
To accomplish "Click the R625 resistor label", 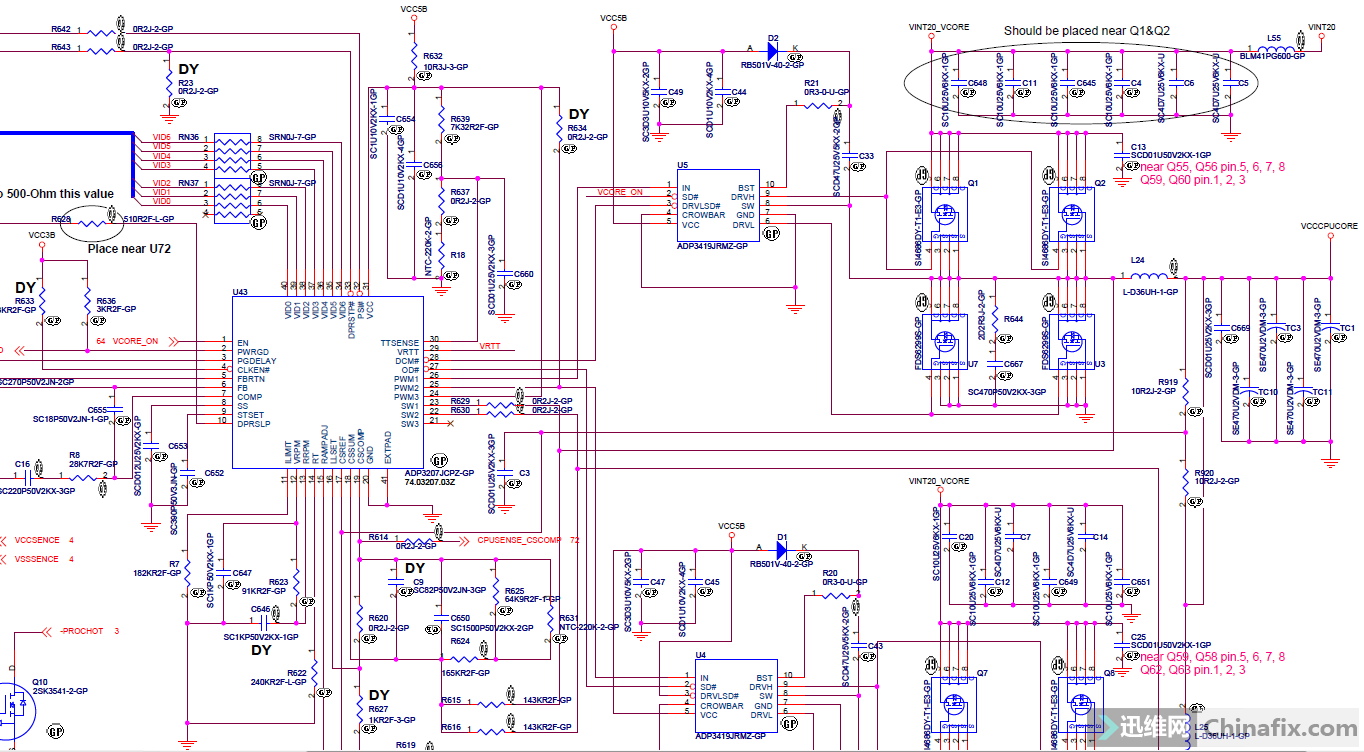I will (514, 591).
